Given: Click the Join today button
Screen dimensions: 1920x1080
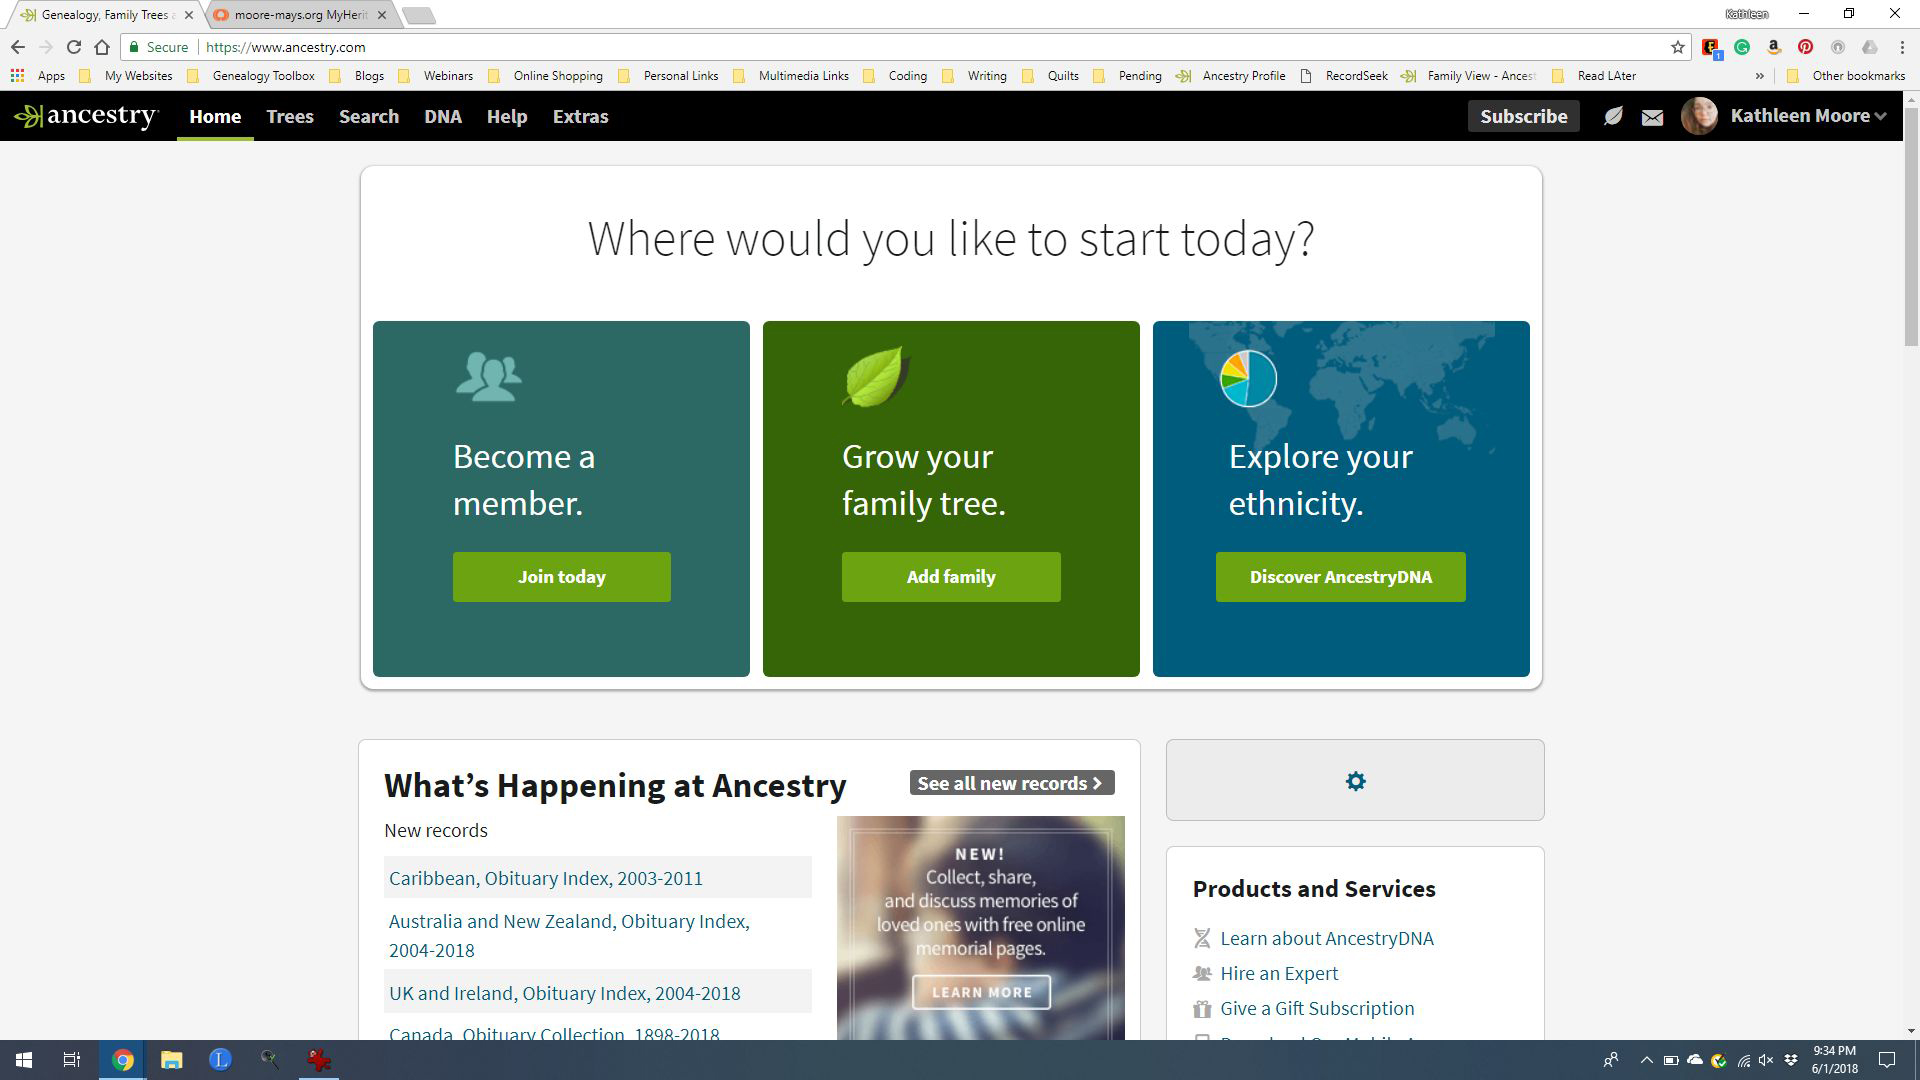Looking at the screenshot, I should (560, 576).
